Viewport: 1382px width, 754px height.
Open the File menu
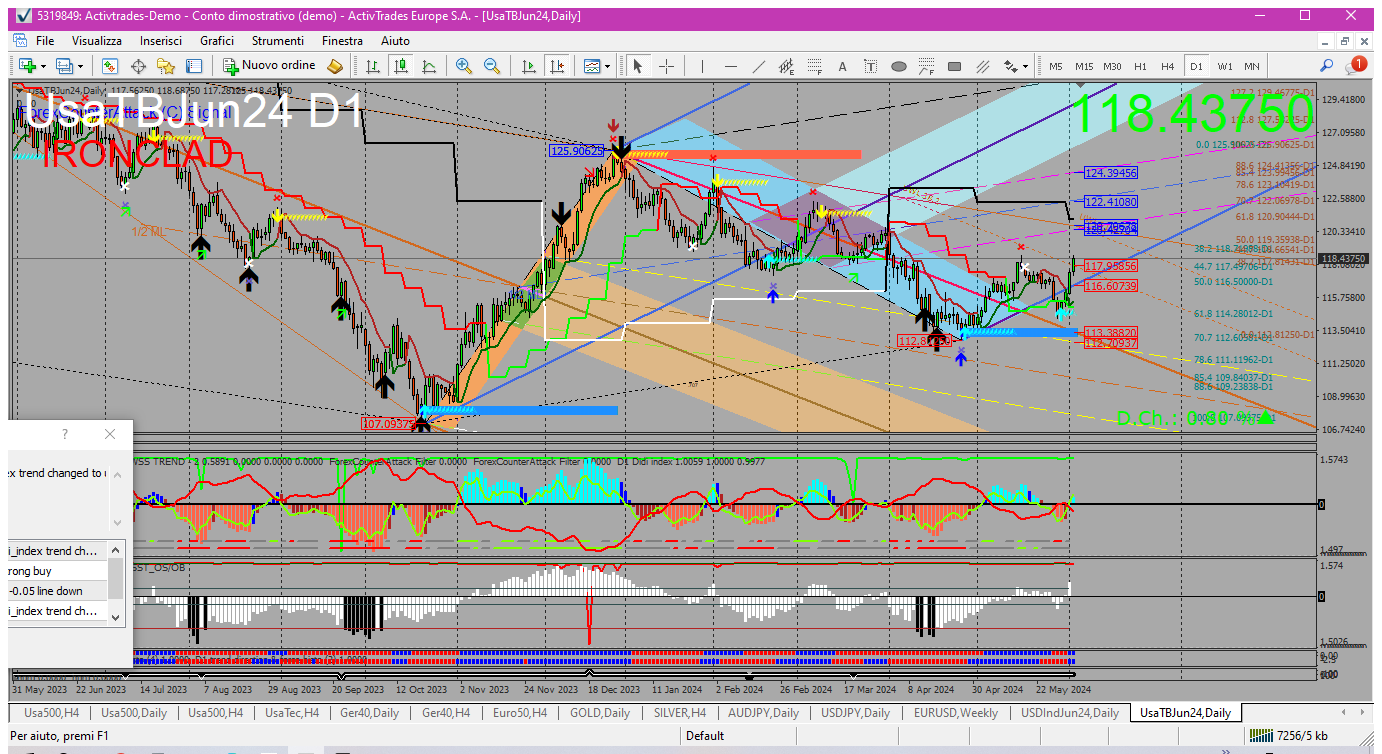coord(45,41)
